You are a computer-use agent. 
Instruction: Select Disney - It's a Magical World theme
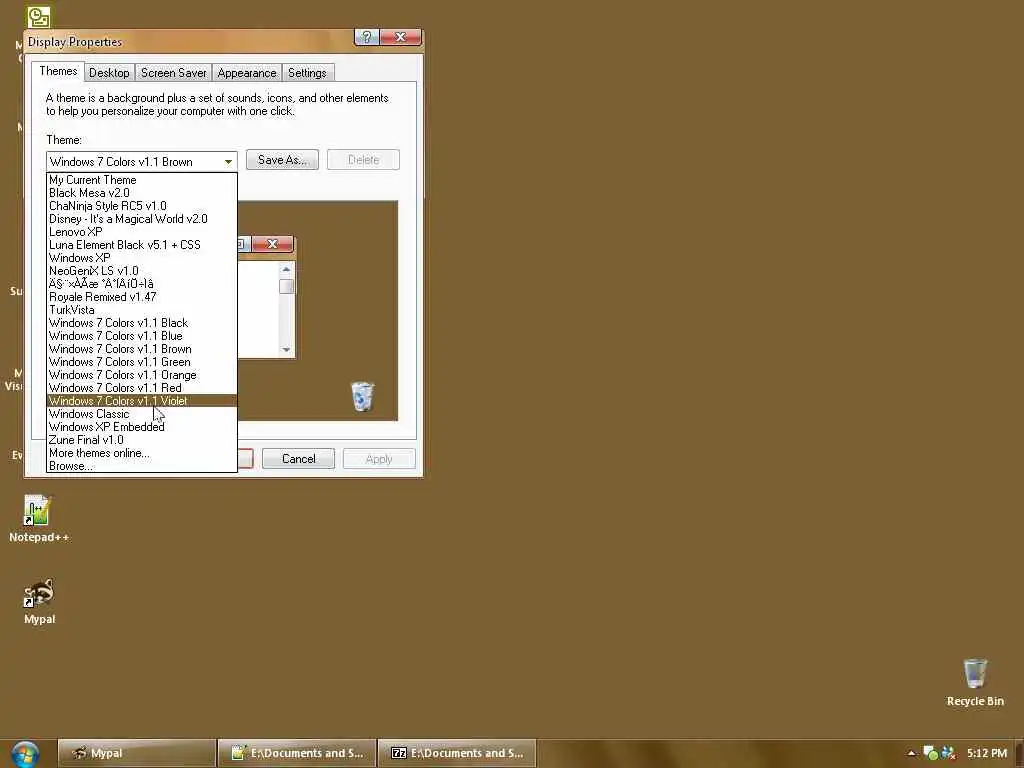coord(142,219)
